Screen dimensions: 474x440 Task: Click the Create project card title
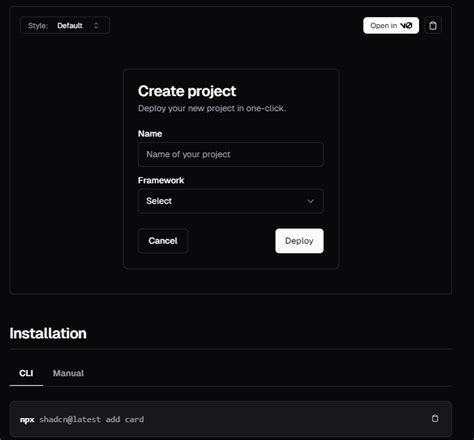pyautogui.click(x=187, y=91)
